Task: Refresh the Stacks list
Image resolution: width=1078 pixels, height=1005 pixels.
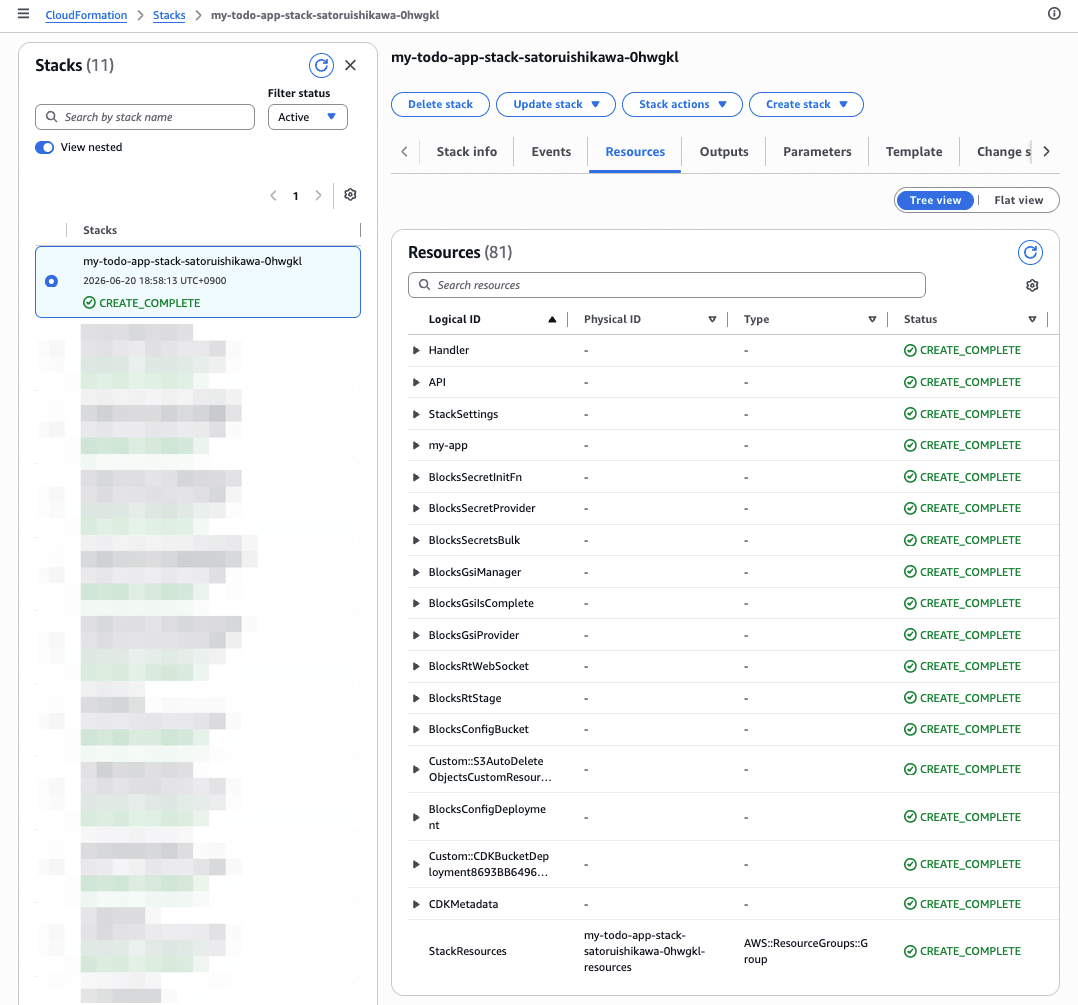Action: (321, 65)
